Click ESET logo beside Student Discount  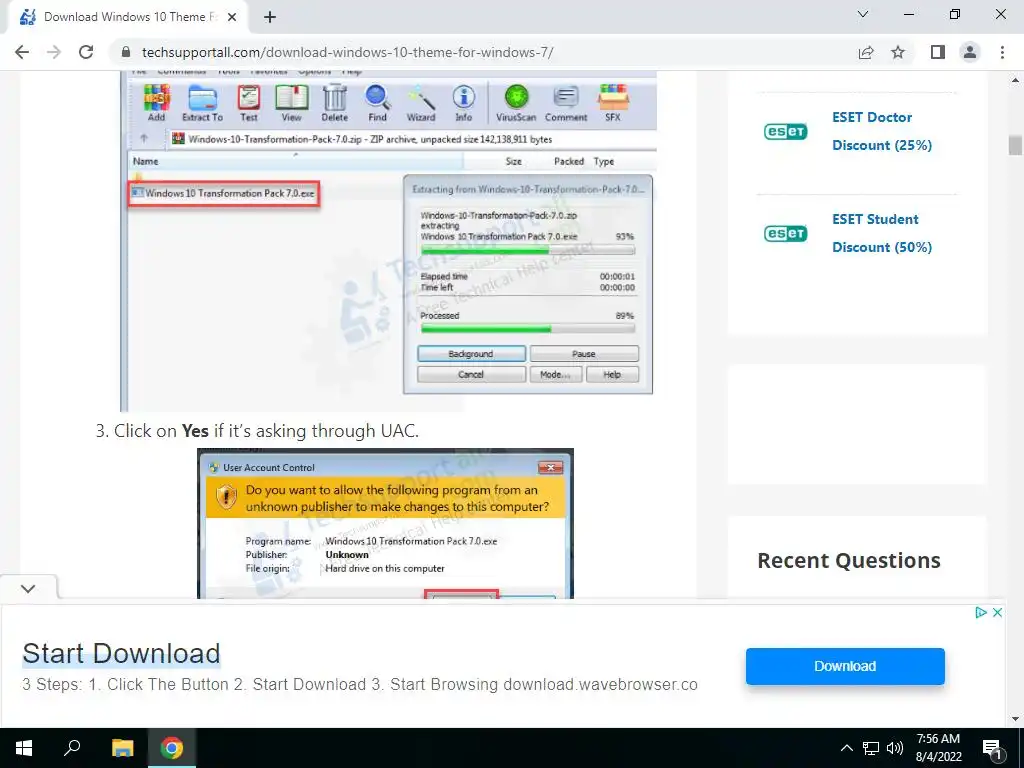tap(786, 233)
